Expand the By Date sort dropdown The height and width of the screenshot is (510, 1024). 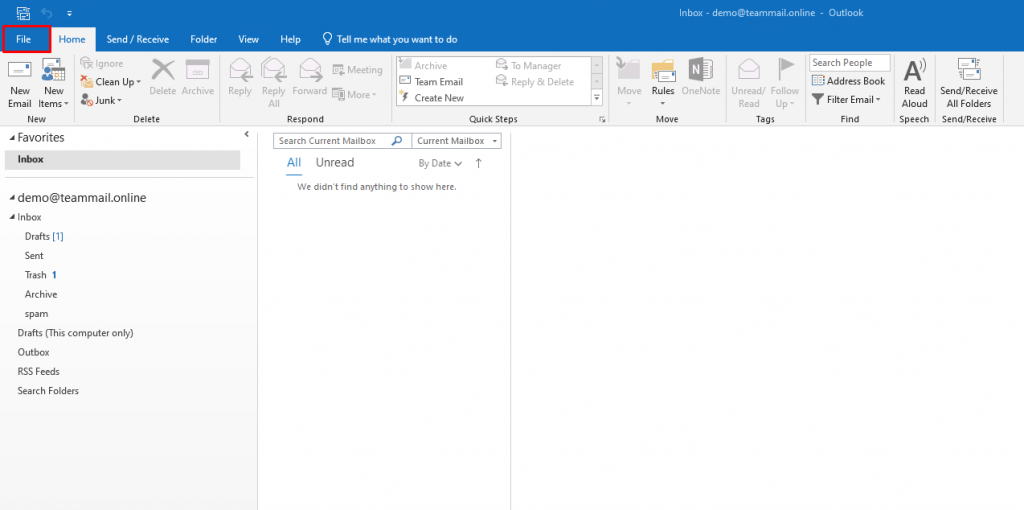[440, 163]
